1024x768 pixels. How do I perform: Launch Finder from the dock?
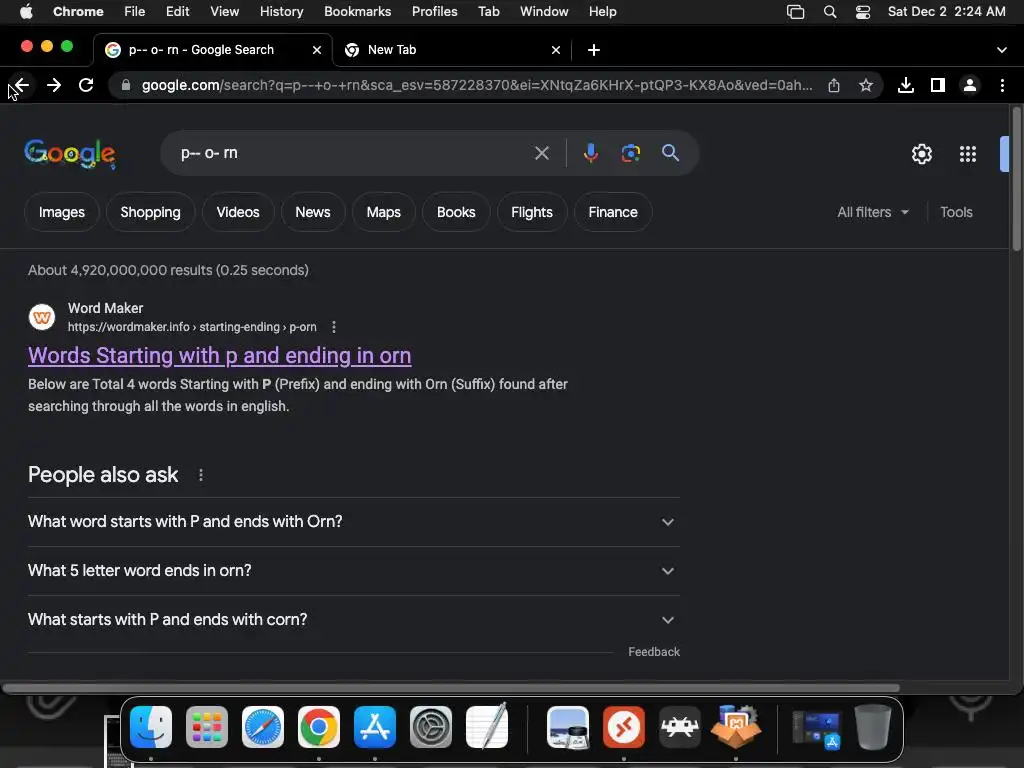[x=151, y=727]
